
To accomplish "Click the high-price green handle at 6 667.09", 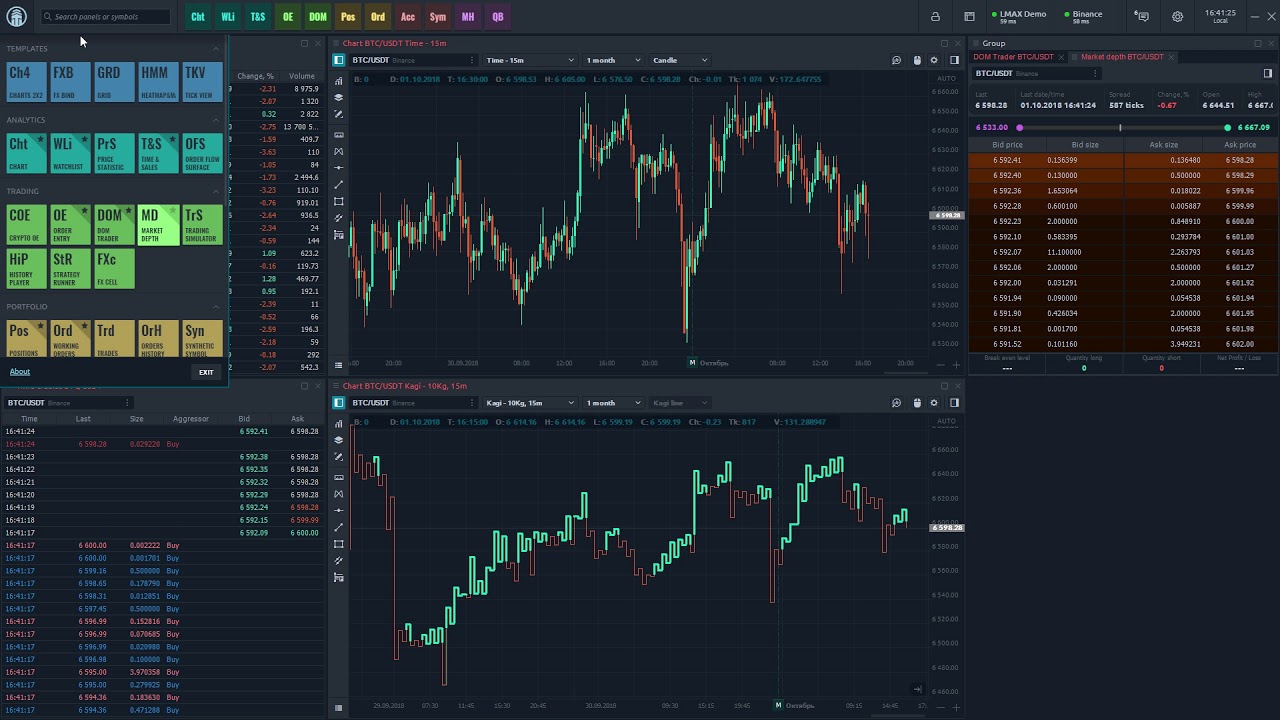I will pos(1227,128).
